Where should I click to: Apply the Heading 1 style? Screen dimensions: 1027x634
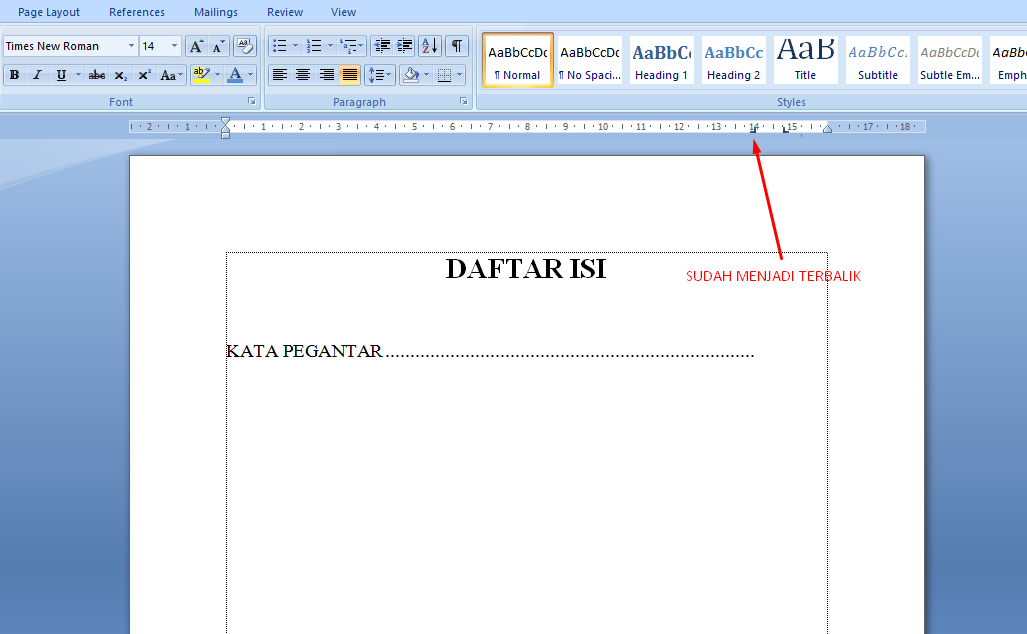[662, 60]
